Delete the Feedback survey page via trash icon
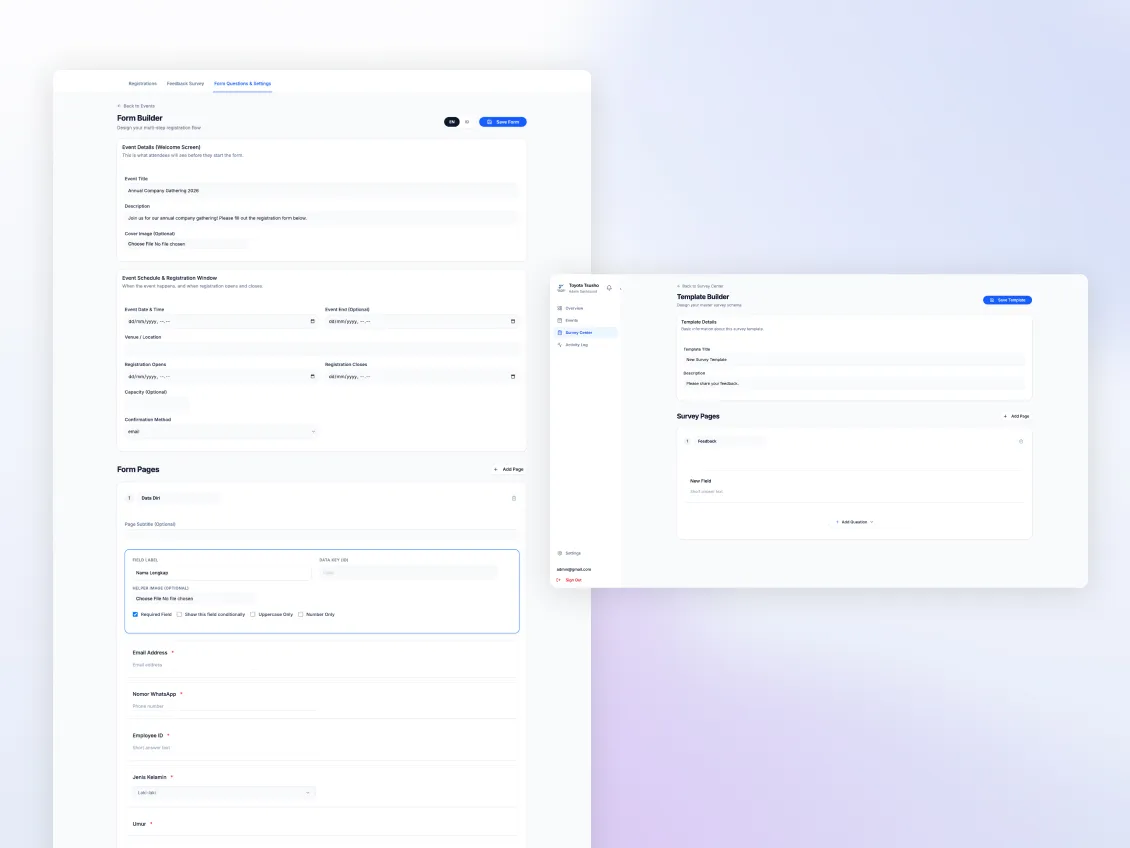The height and width of the screenshot is (848, 1130). (1020, 441)
